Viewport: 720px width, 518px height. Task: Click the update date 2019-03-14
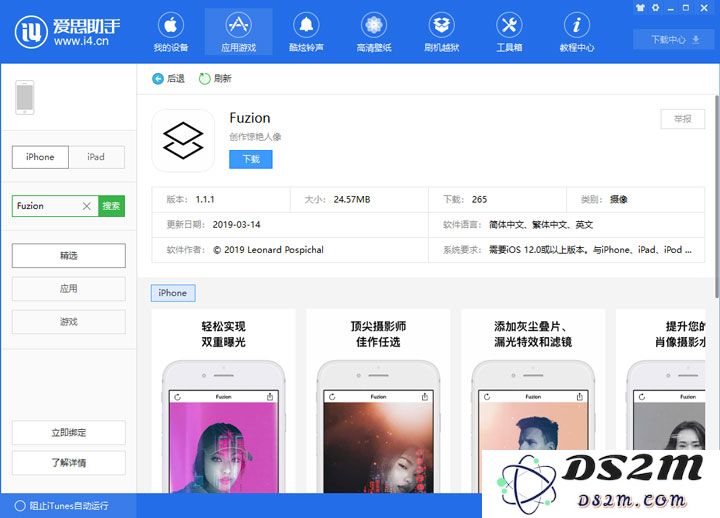(236, 225)
